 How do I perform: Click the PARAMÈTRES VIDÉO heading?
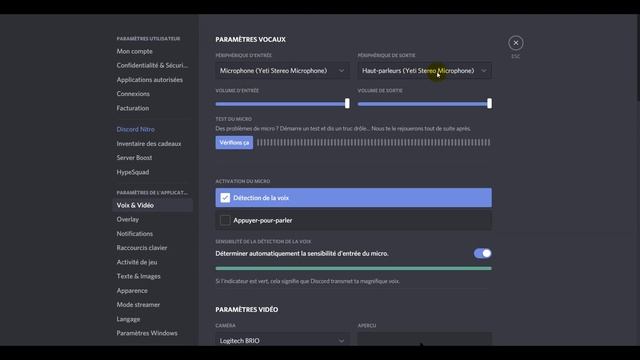[x=247, y=310]
